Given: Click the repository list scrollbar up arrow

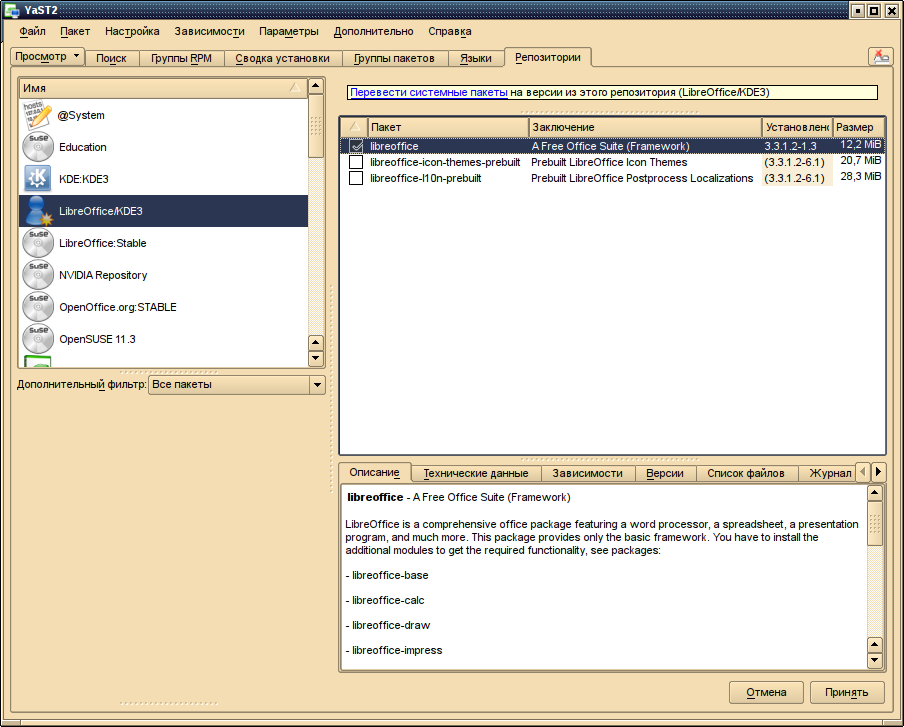Looking at the screenshot, I should tap(316, 86).
